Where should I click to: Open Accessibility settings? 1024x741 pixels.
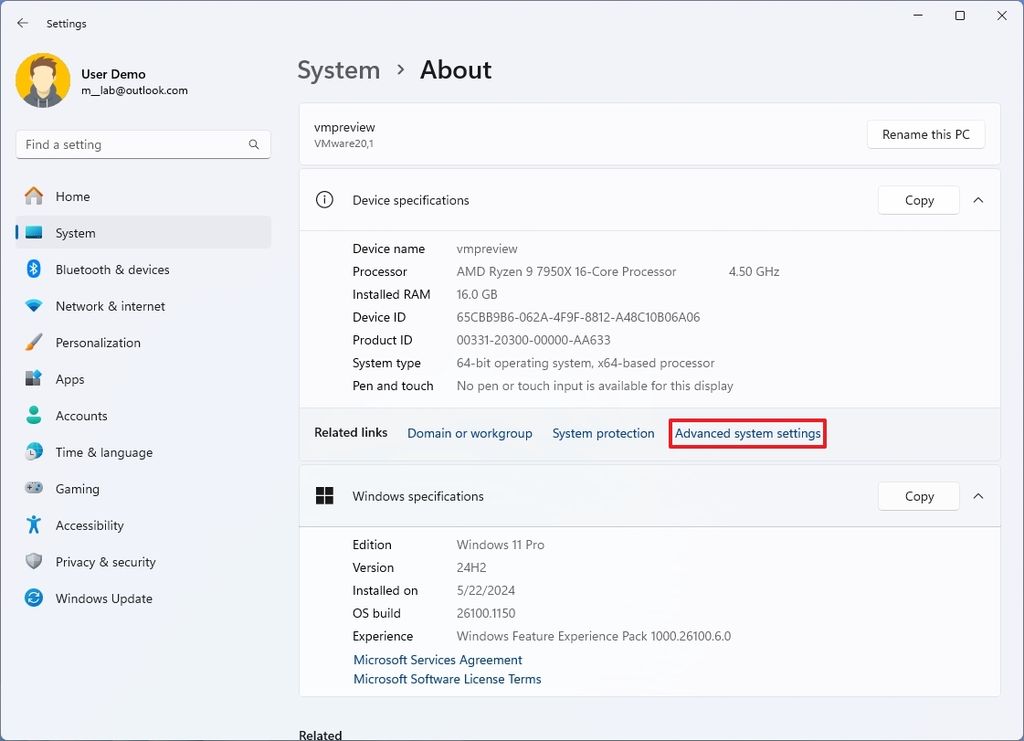[x=89, y=525]
